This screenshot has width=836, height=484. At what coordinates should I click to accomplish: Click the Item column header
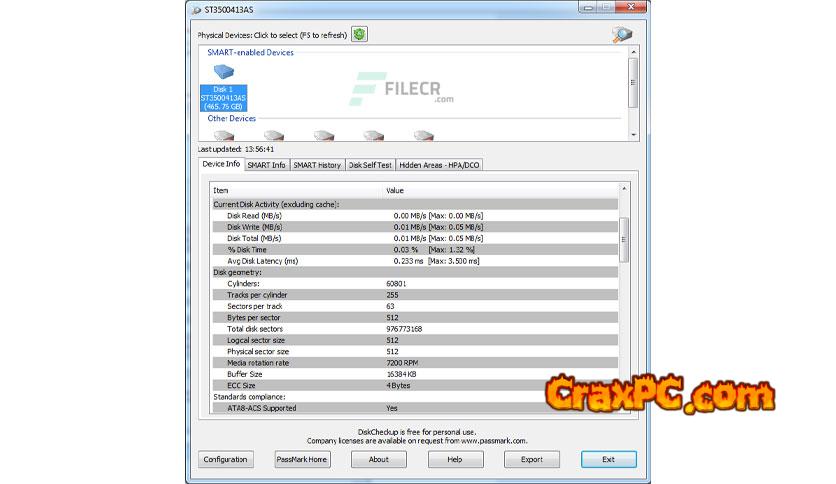coord(298,190)
